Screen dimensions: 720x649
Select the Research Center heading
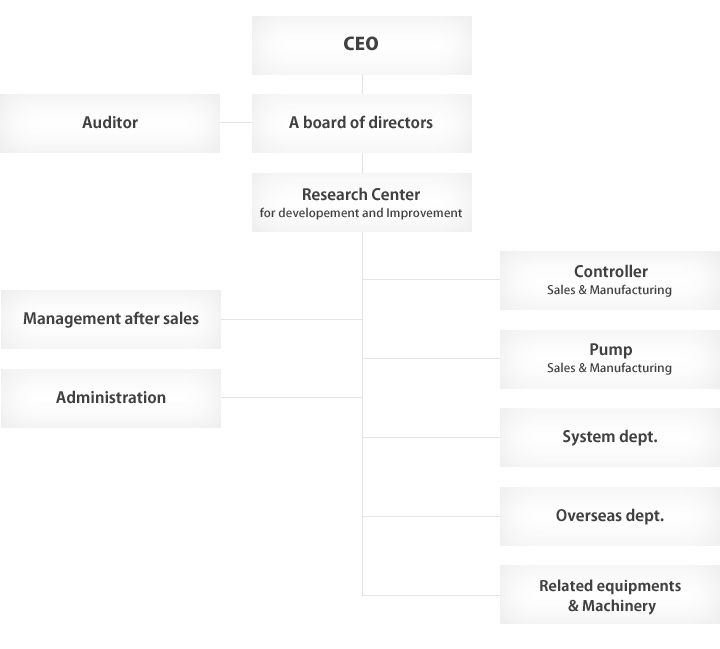[x=361, y=194]
